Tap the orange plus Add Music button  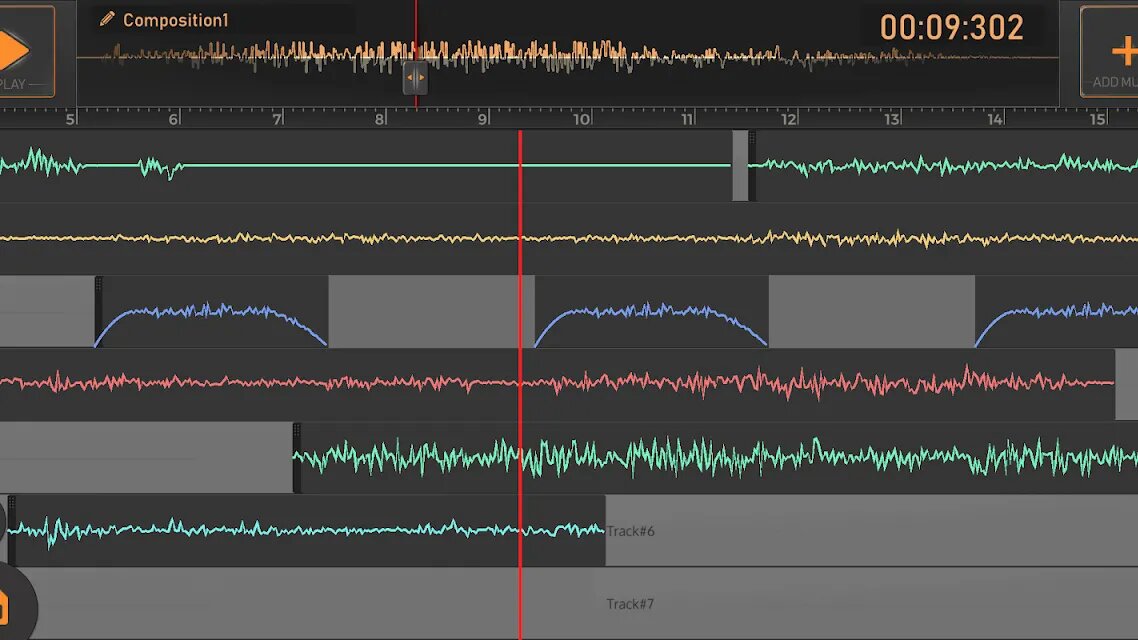[1110, 52]
